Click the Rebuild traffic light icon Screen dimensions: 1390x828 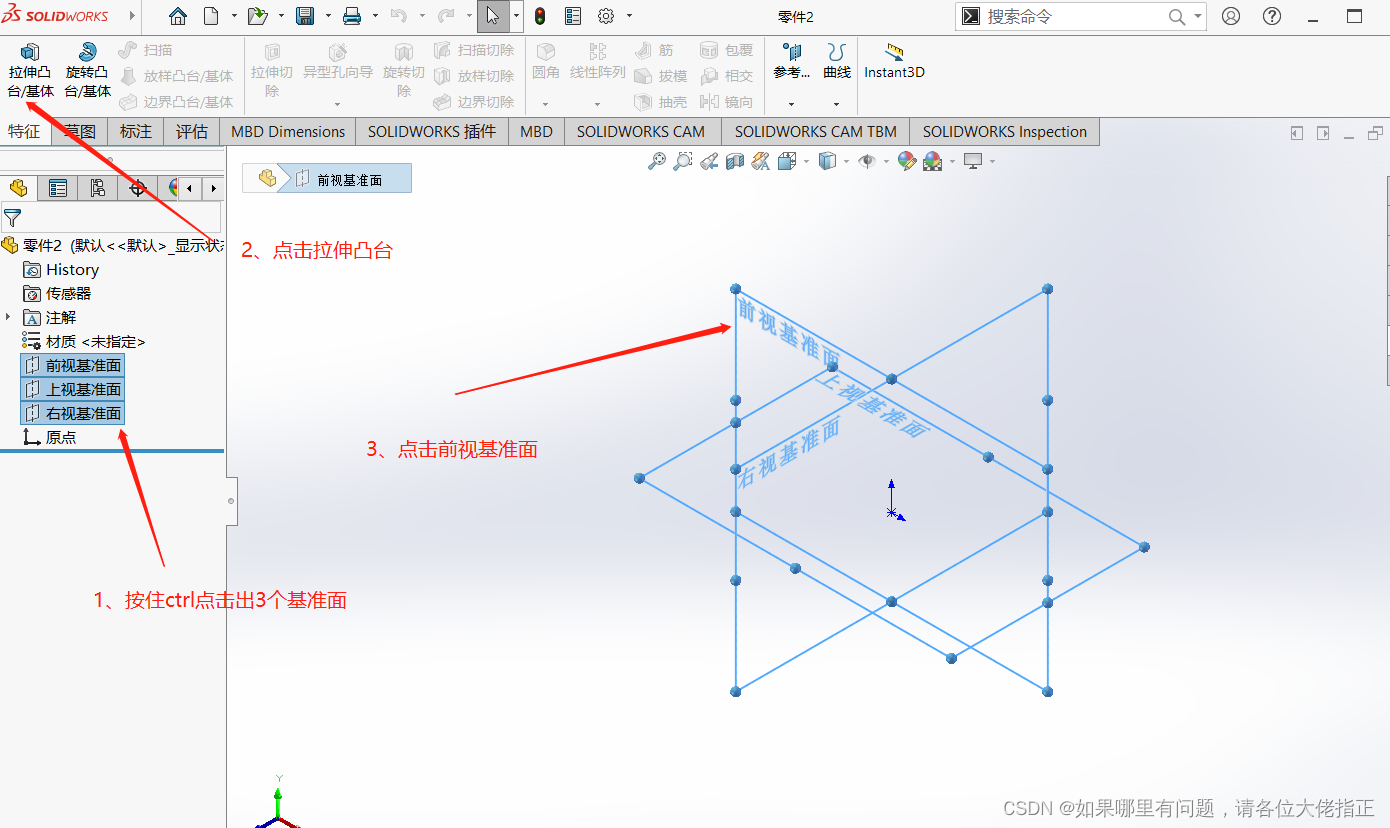(x=540, y=16)
